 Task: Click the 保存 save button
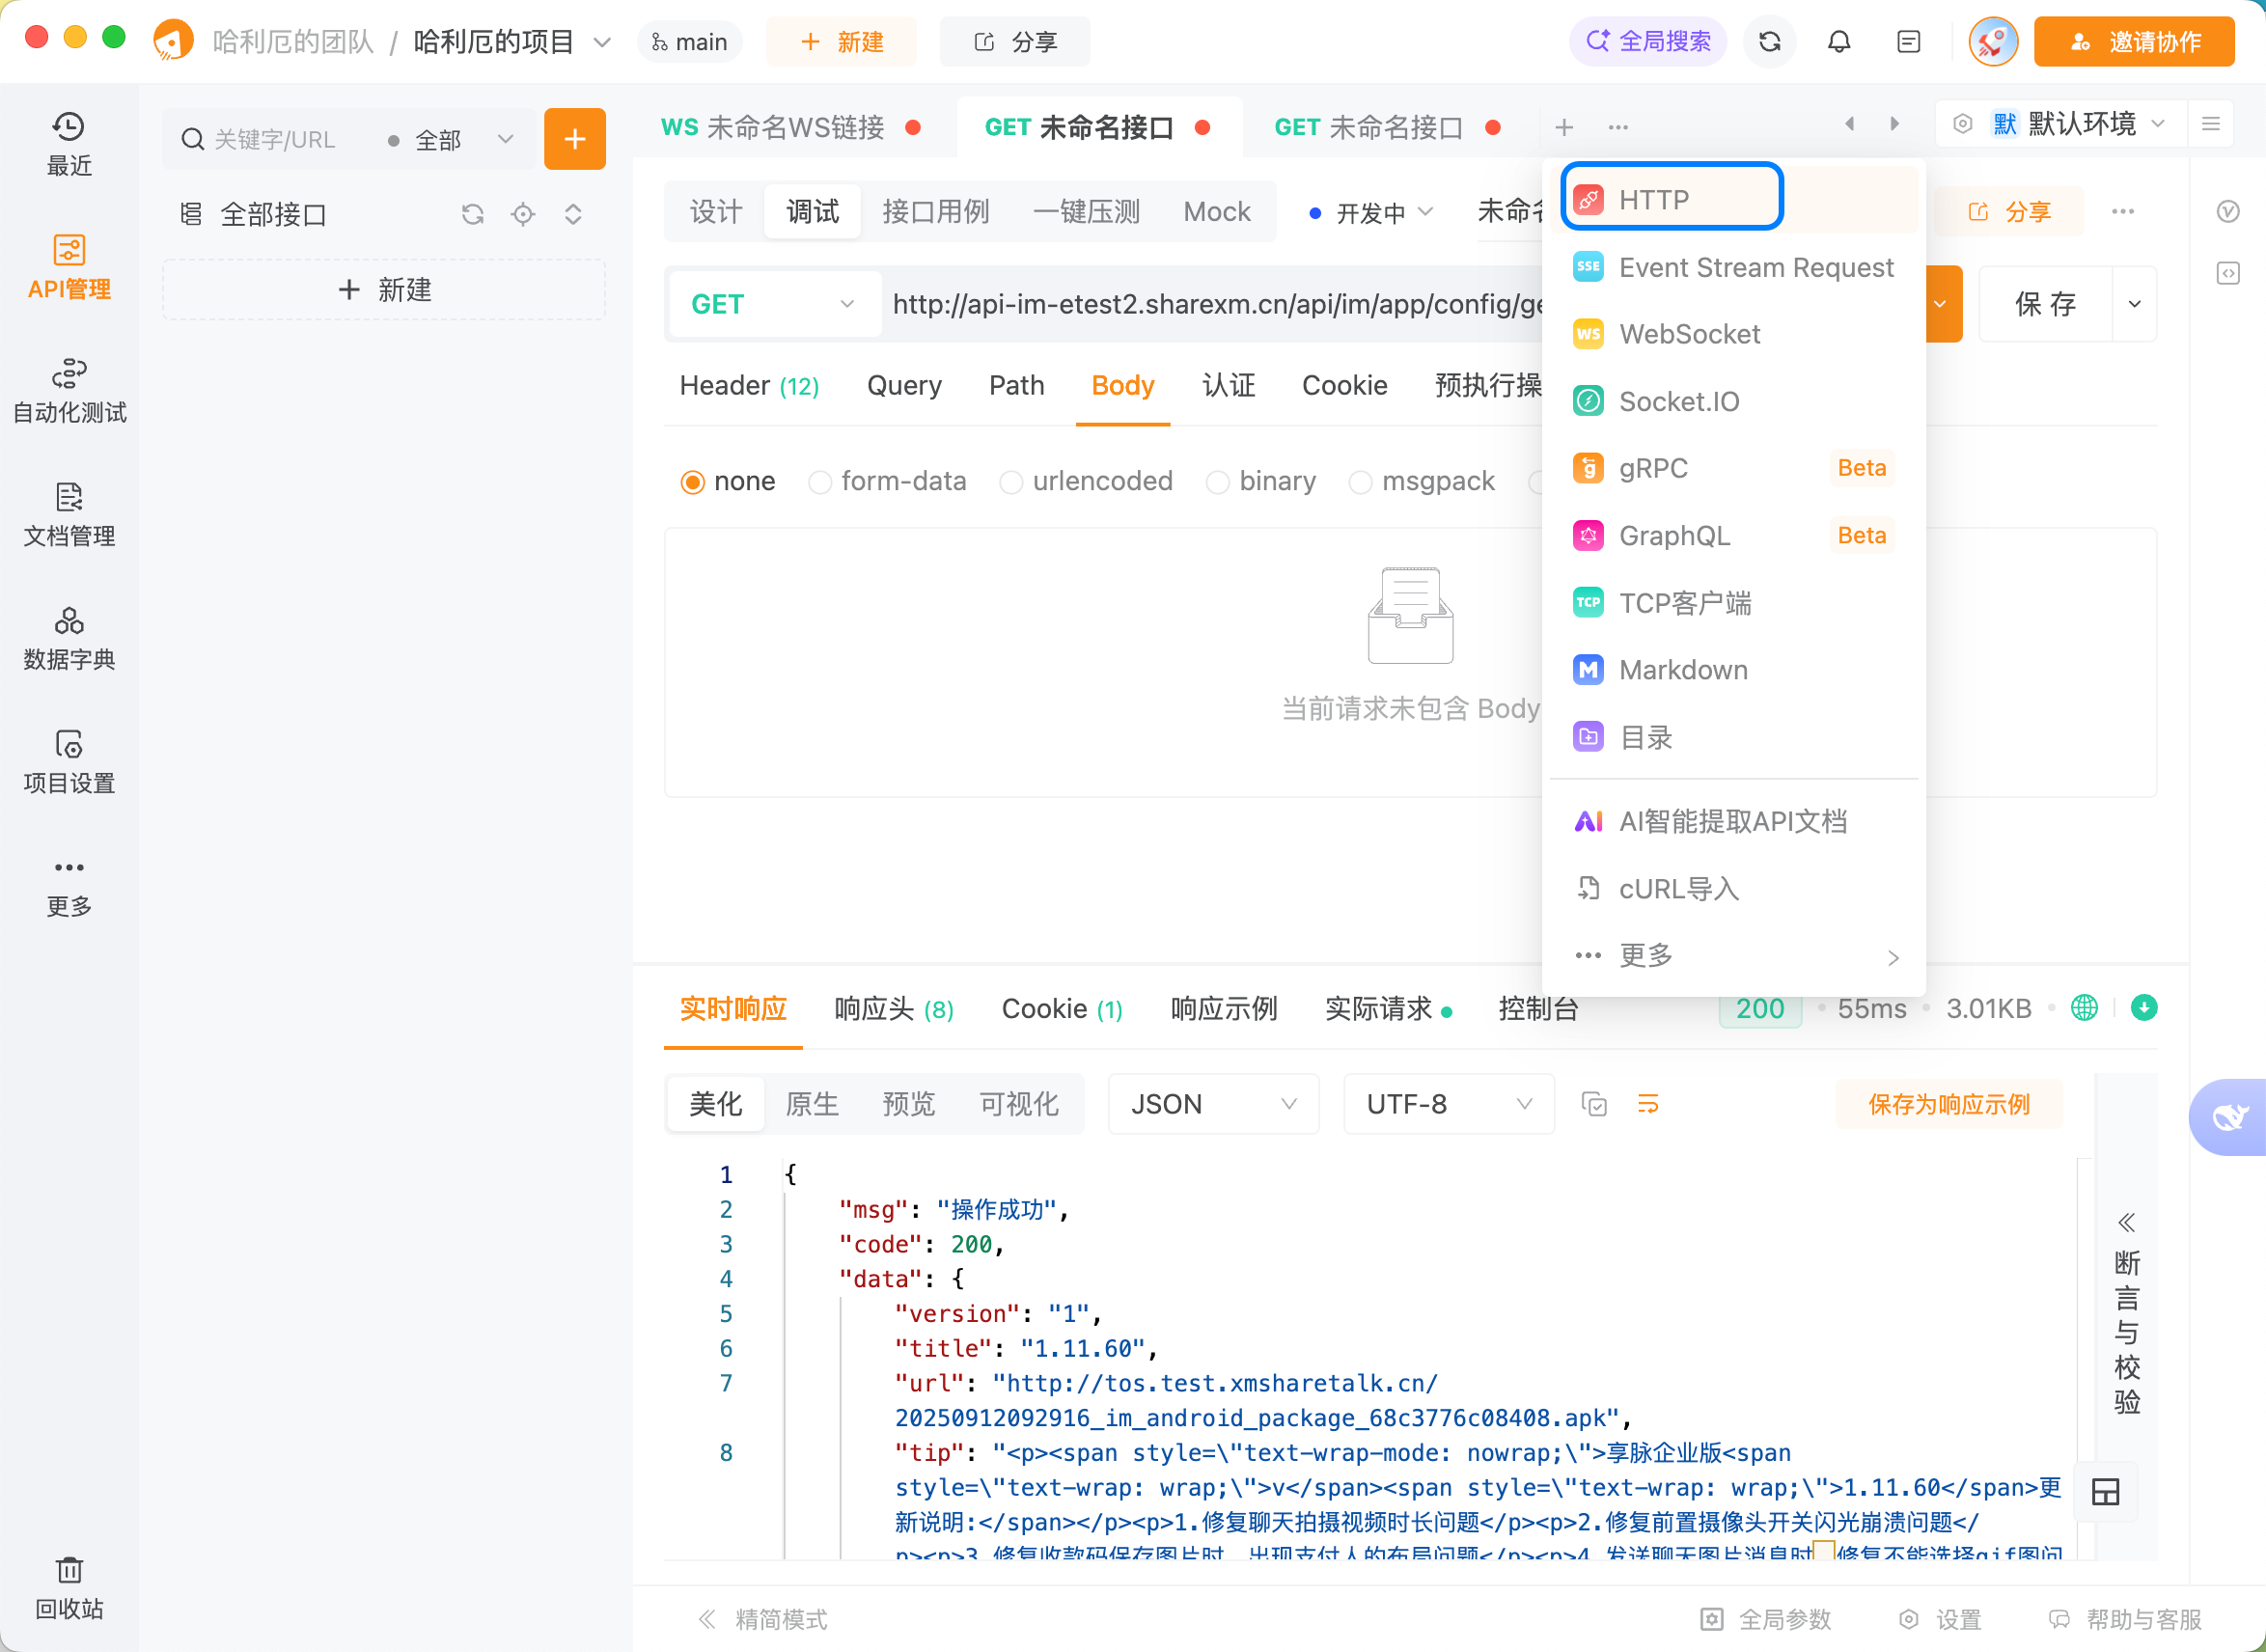(2044, 304)
